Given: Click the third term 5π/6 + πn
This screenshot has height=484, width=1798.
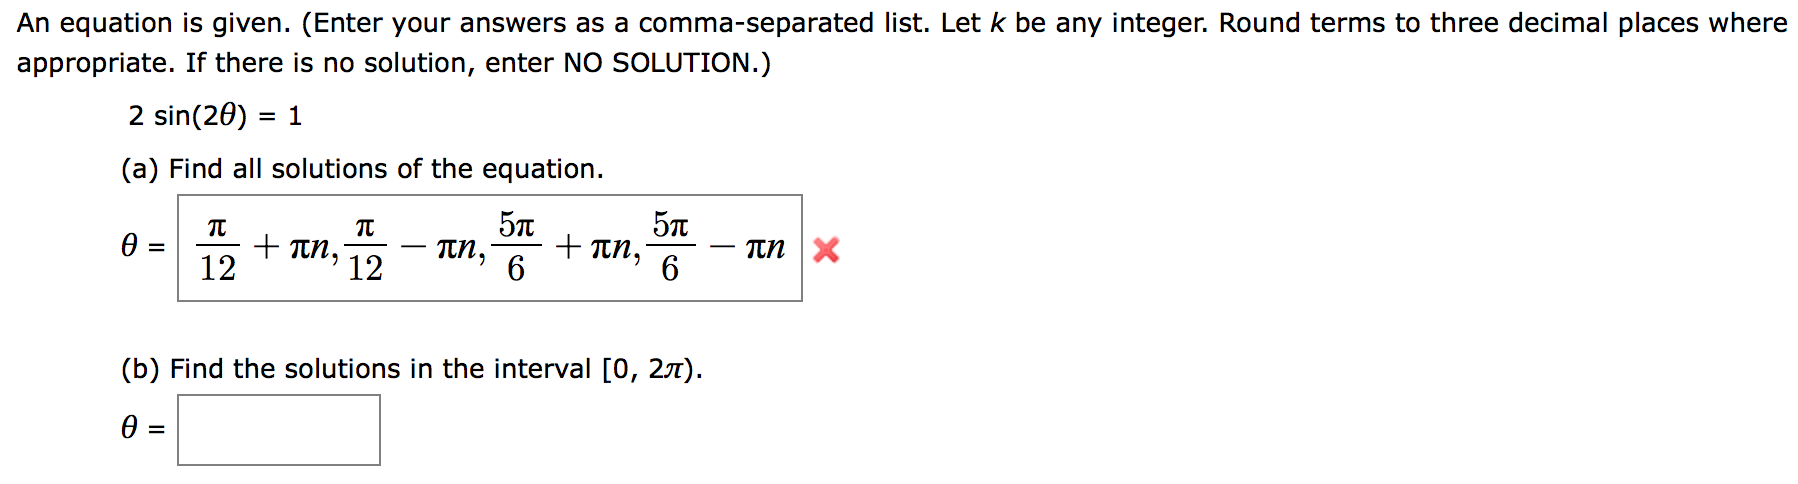Looking at the screenshot, I should click(x=563, y=248).
